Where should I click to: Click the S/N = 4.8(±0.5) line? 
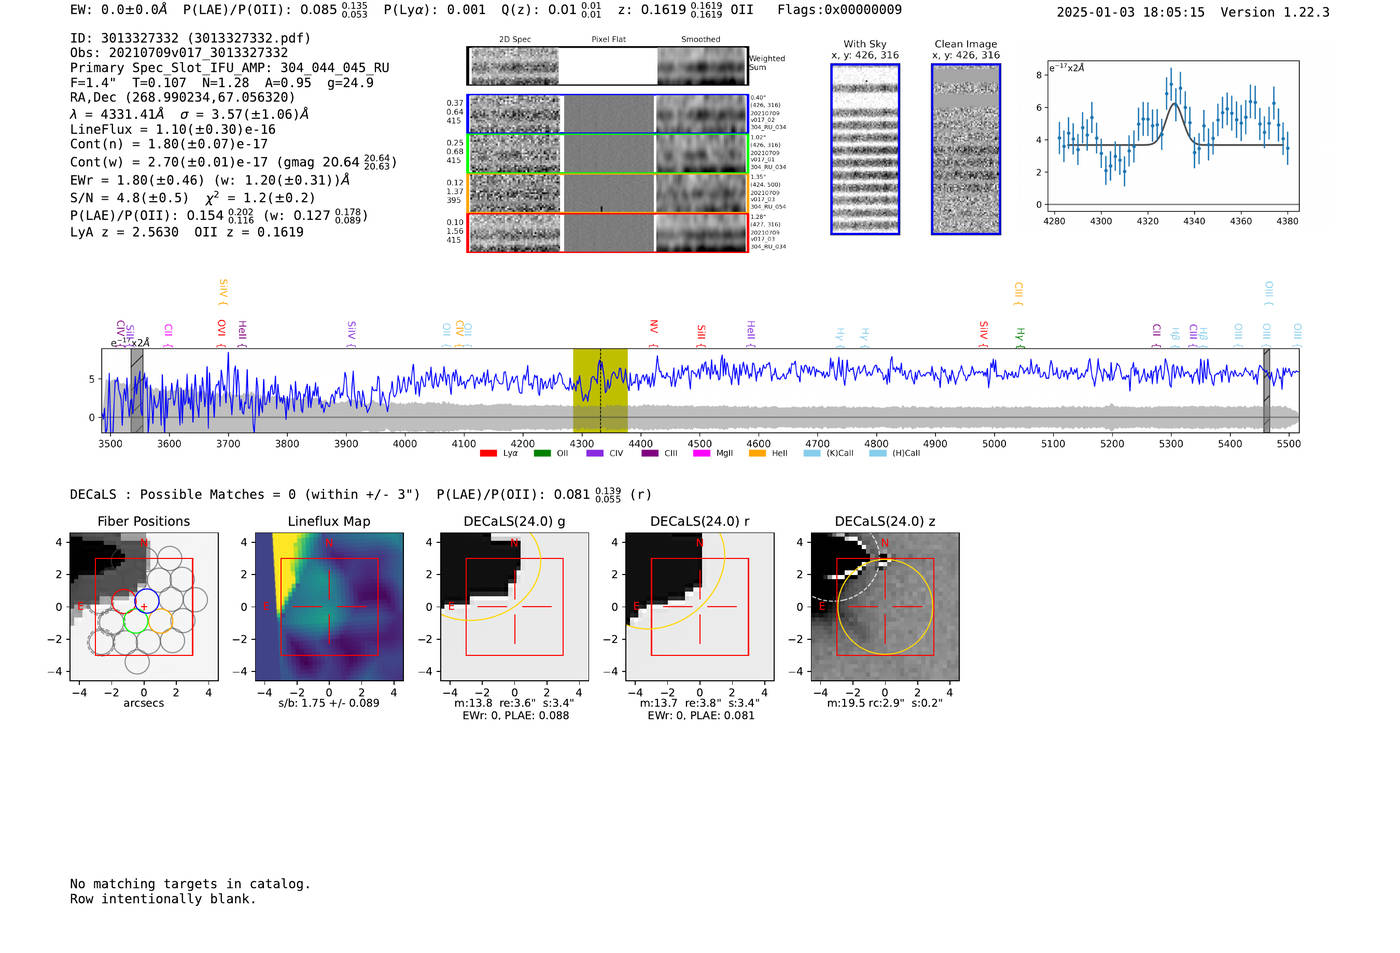pyautogui.click(x=129, y=198)
